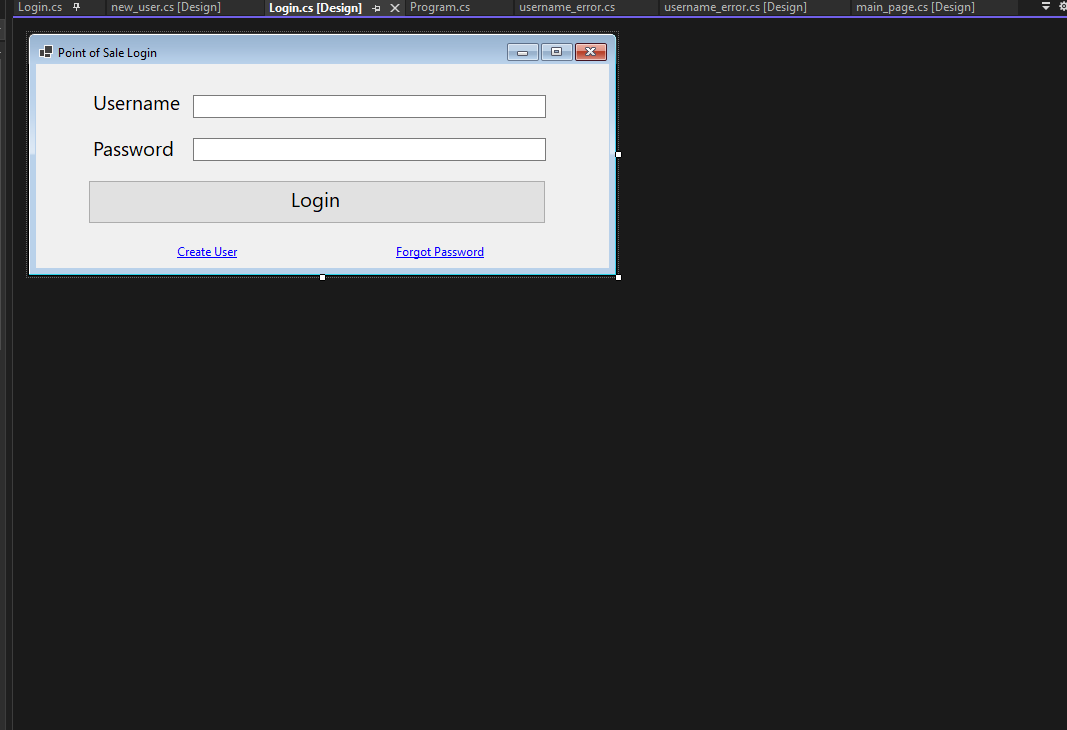Open the username_error.cs code tab
The height and width of the screenshot is (730, 1067).
pos(567,7)
